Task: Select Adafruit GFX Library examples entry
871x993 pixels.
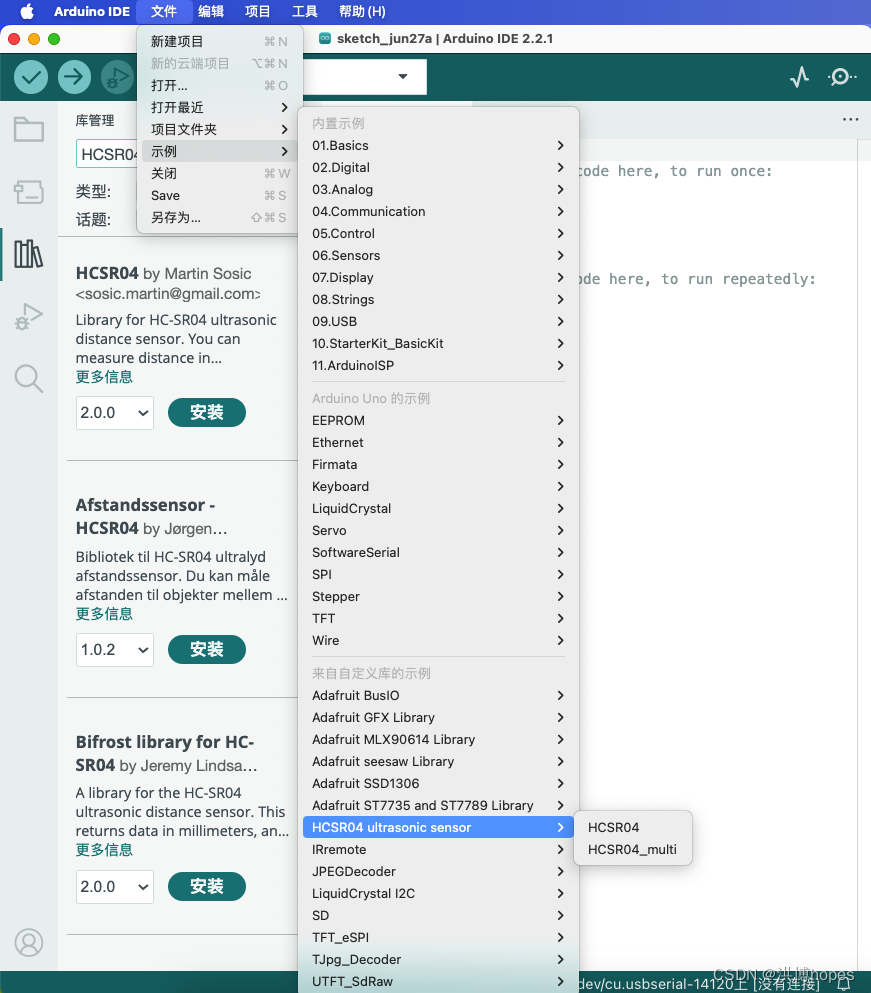Action: click(x=438, y=718)
